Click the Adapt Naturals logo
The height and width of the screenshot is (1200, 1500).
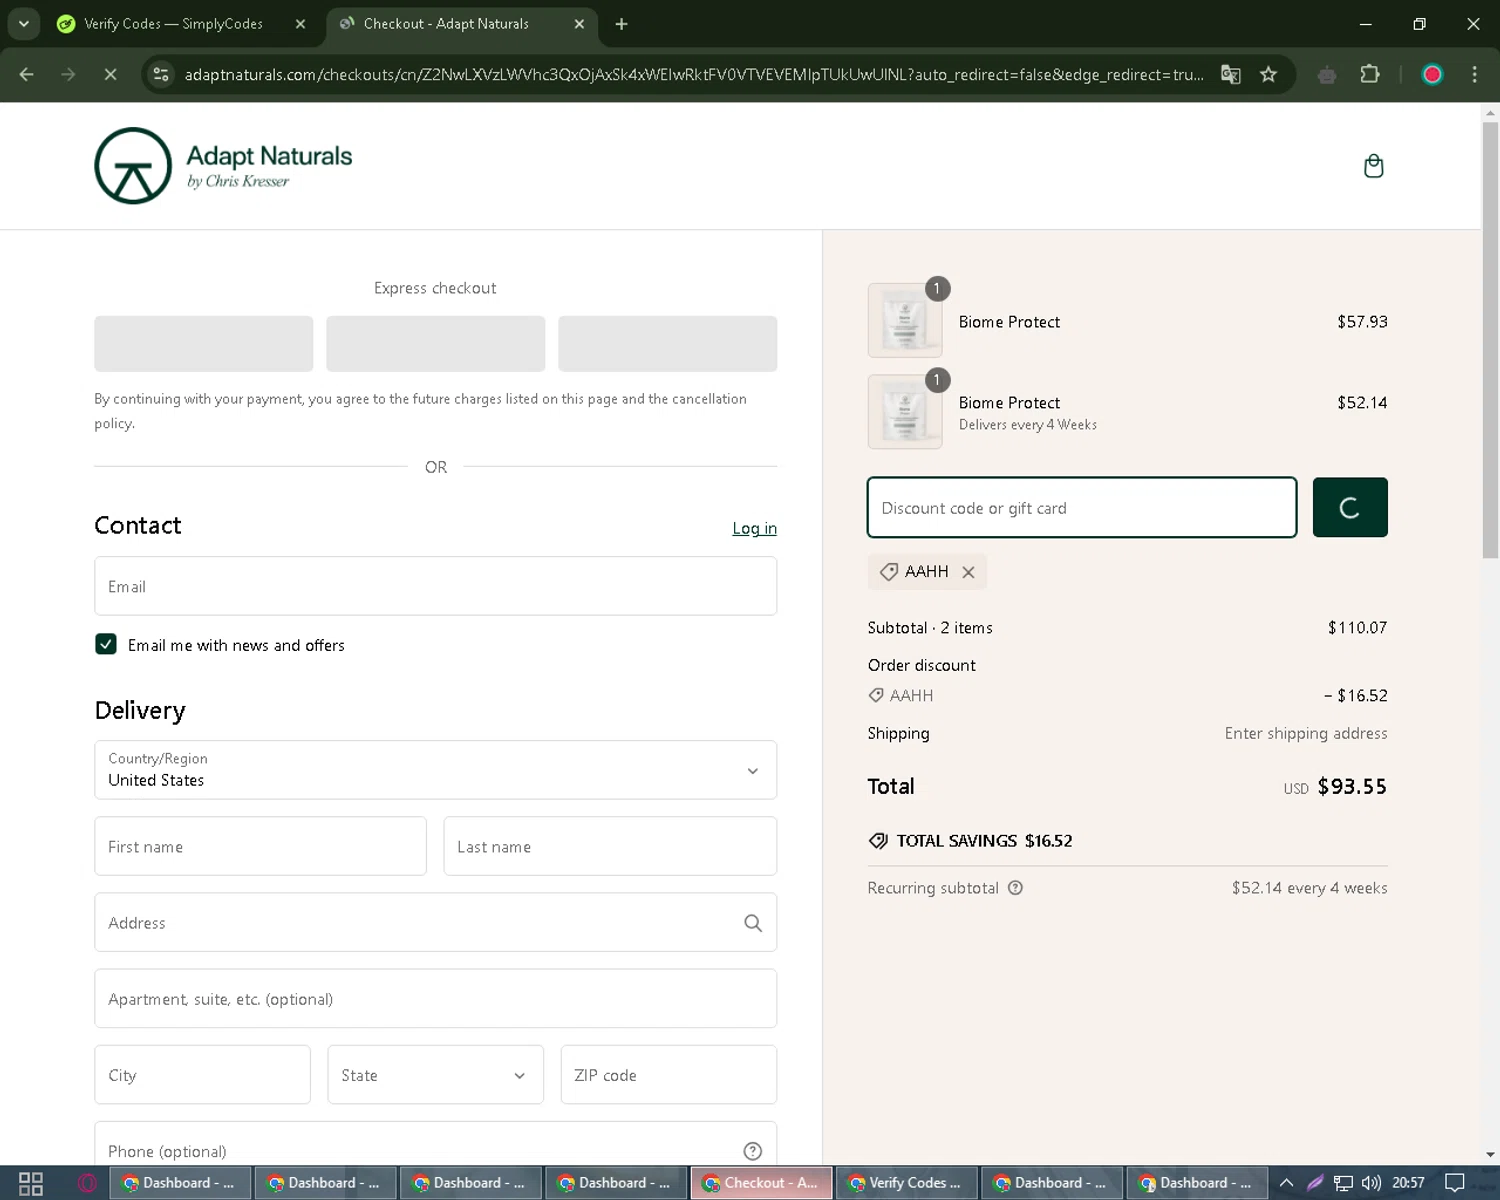pyautogui.click(x=223, y=166)
